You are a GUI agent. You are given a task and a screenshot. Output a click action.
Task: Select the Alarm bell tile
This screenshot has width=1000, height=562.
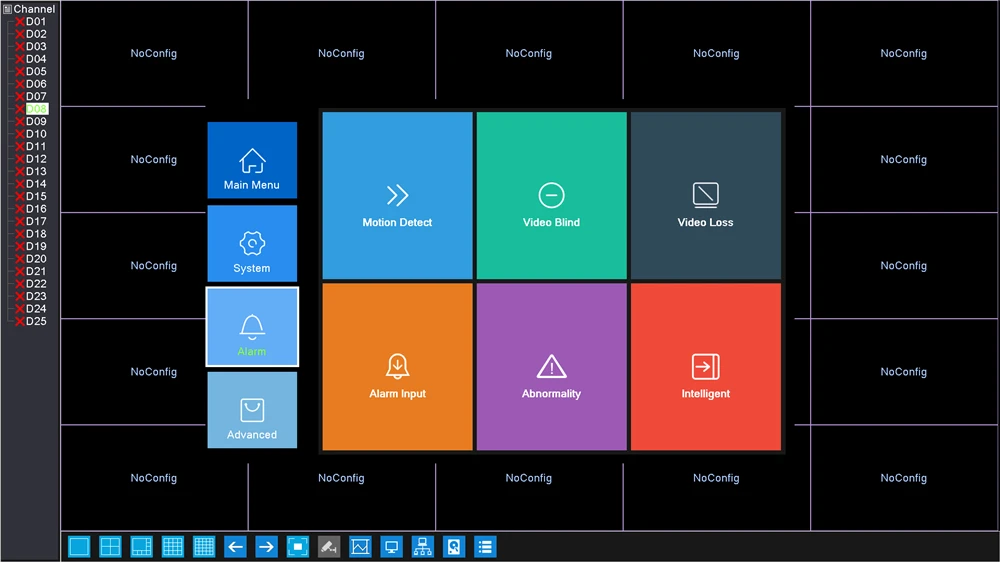coord(252,327)
